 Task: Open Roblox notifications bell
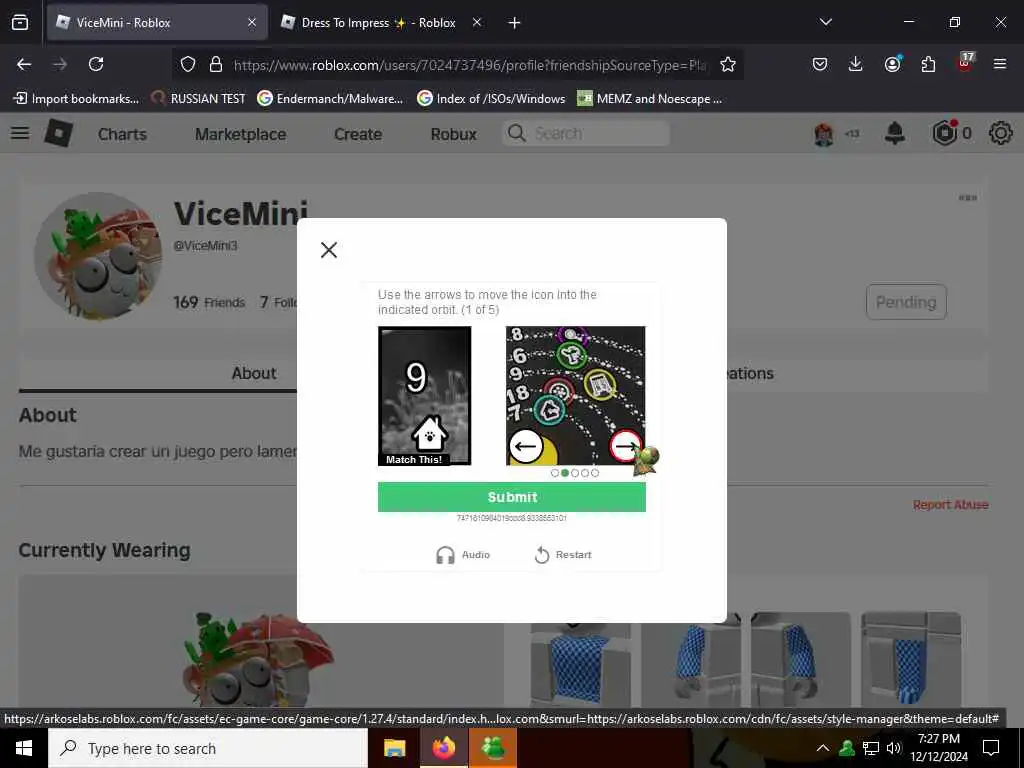click(x=895, y=133)
